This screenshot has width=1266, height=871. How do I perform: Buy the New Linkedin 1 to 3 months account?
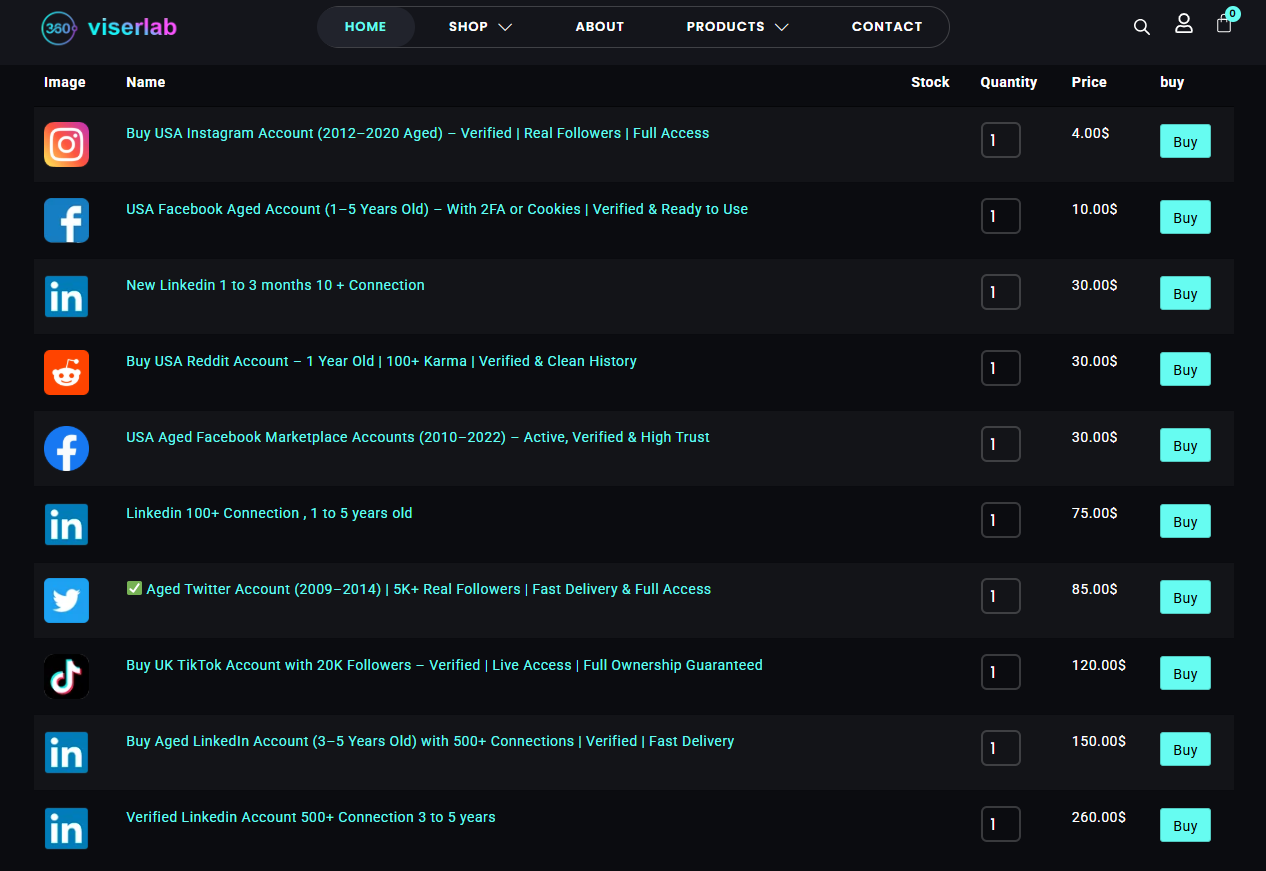(1185, 294)
